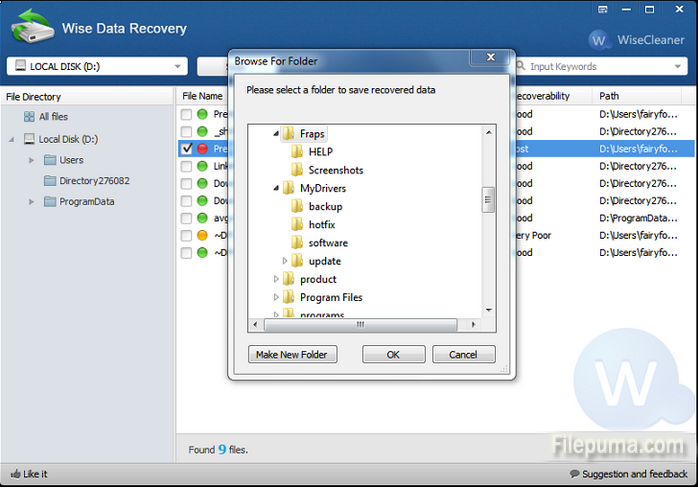Viewport: 698px width, 489px height.
Task: Select the HELP folder icon
Action: pos(297,152)
